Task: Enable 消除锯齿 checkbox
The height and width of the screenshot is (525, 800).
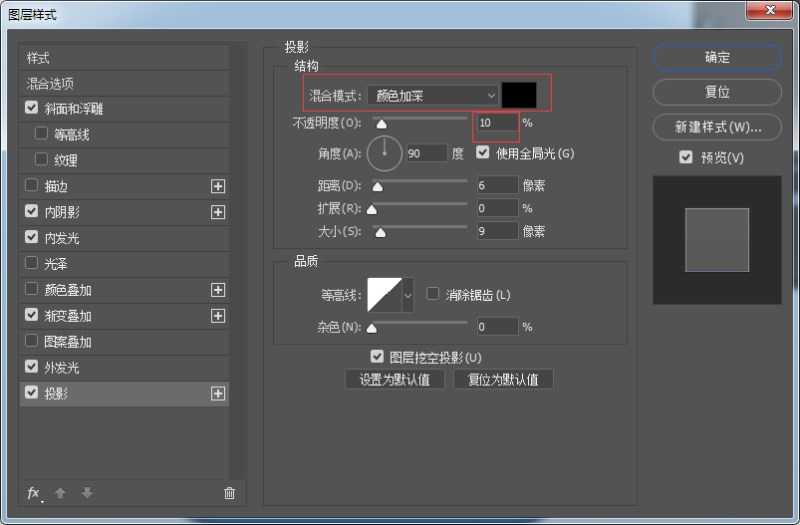Action: click(x=433, y=294)
